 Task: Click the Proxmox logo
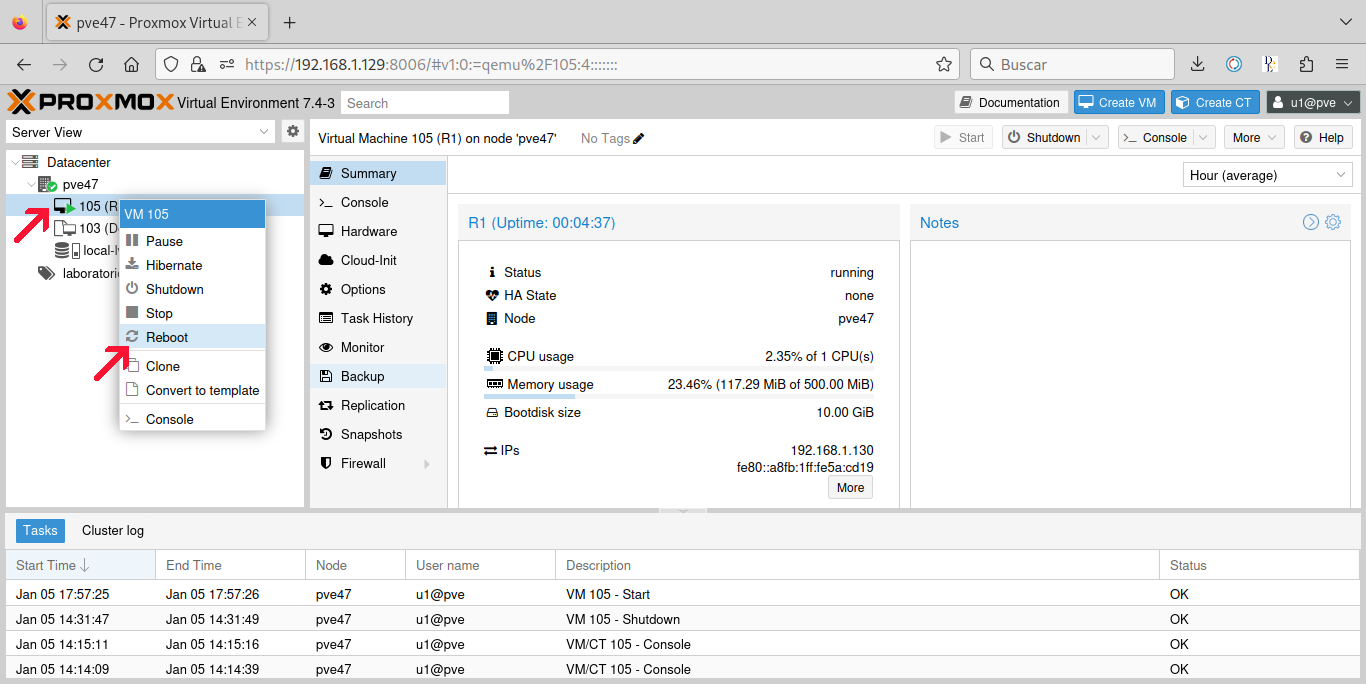click(90, 102)
